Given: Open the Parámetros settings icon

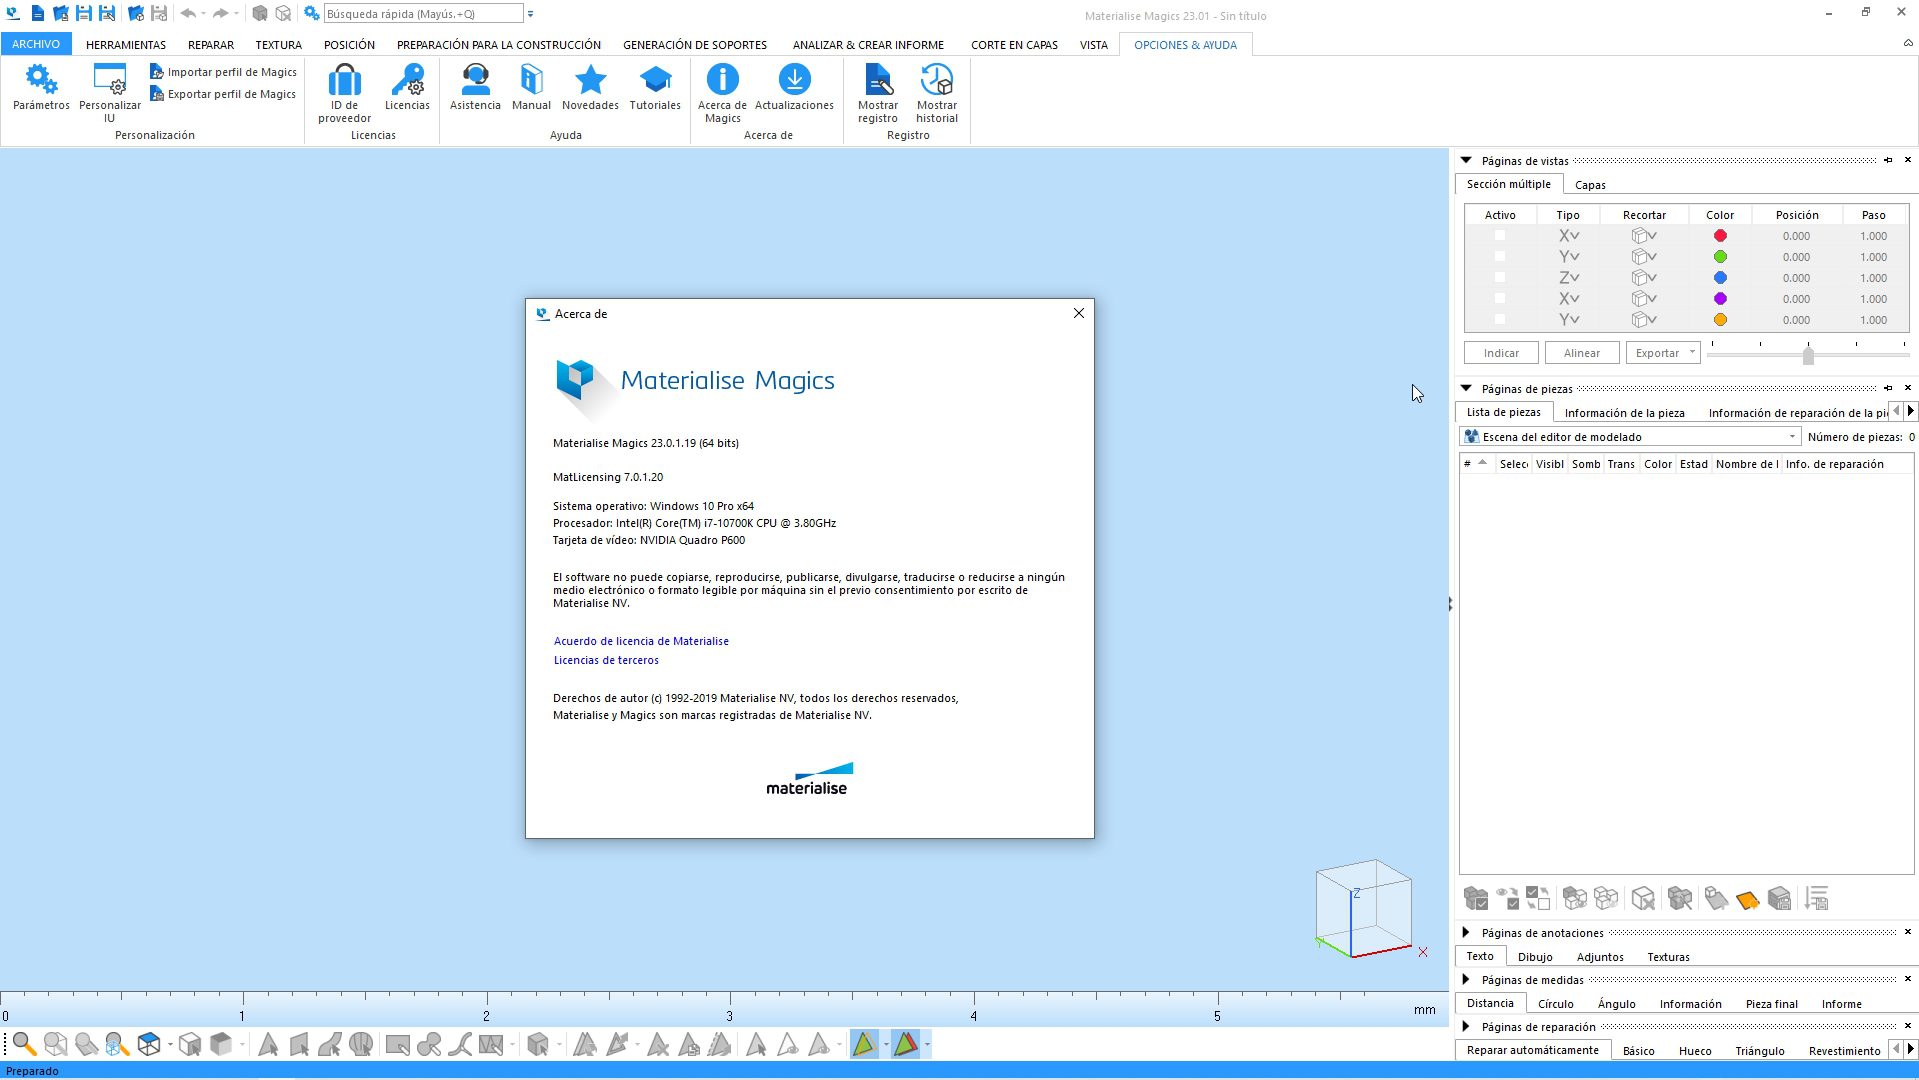Looking at the screenshot, I should tap(41, 82).
